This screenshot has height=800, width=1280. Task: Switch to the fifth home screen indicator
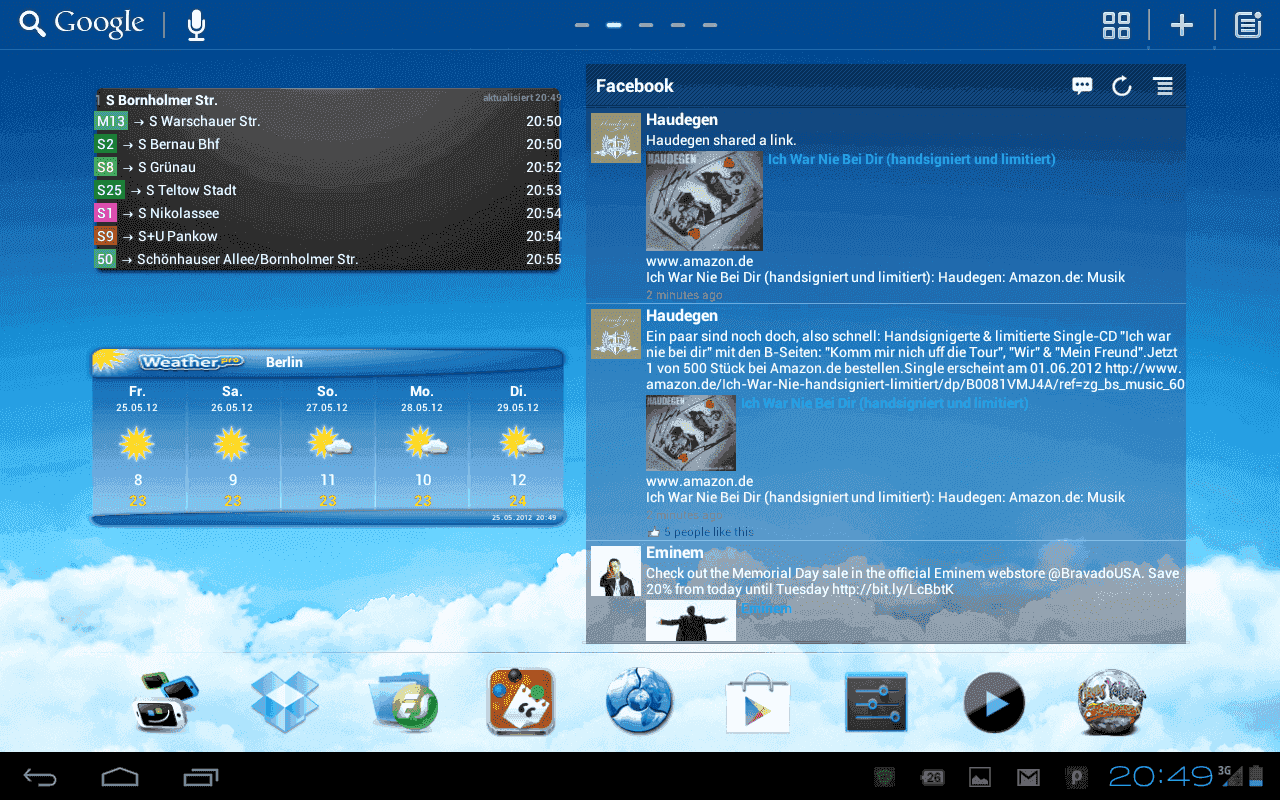710,25
